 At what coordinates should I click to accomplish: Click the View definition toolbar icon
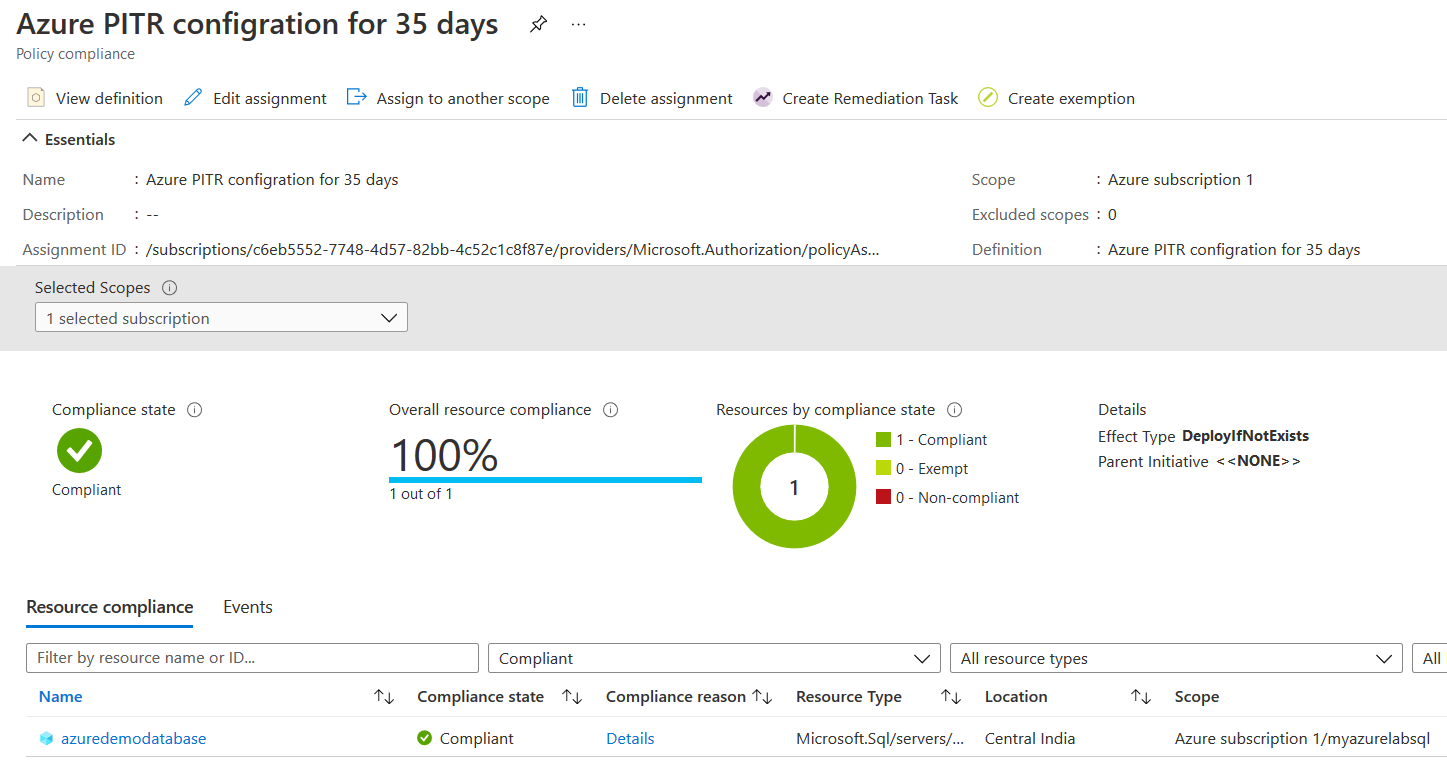tap(36, 98)
